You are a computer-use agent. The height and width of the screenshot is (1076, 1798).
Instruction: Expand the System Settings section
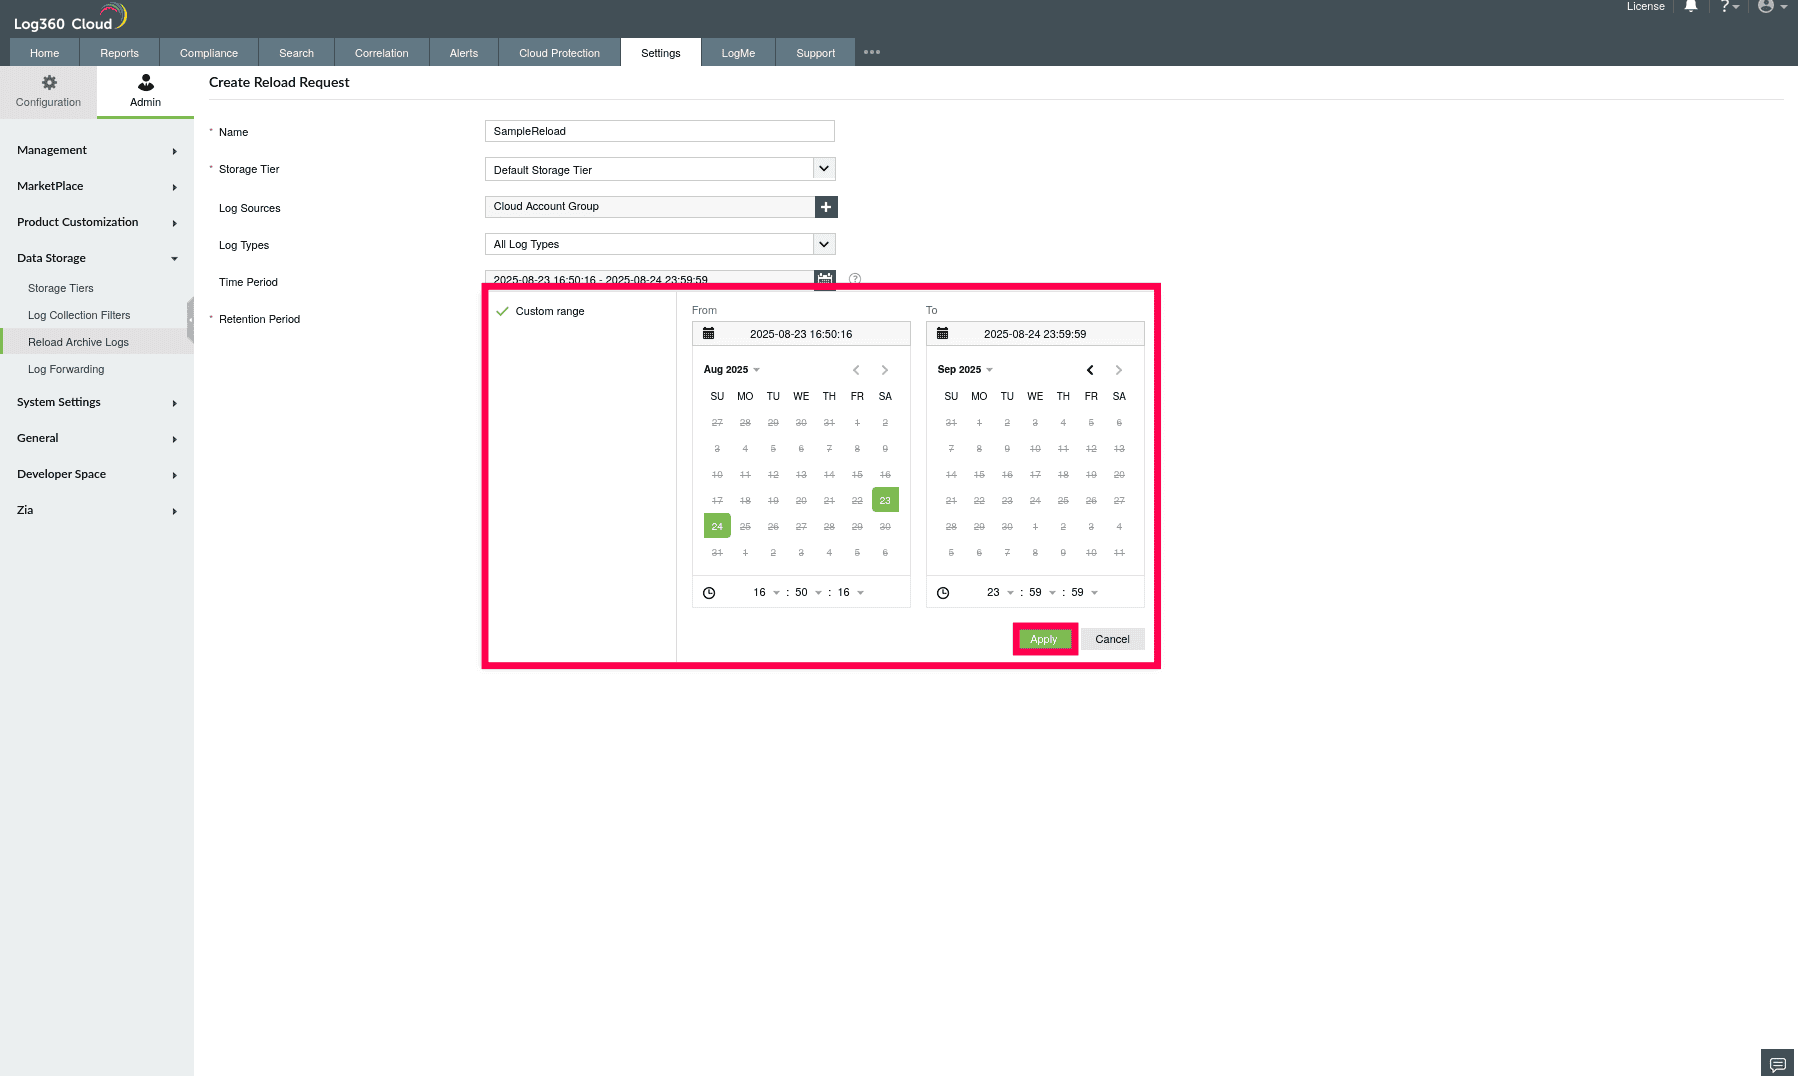point(97,402)
